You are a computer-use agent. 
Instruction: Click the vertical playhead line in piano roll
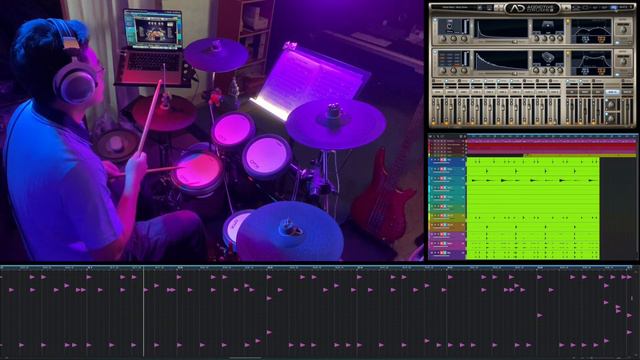click(144, 312)
